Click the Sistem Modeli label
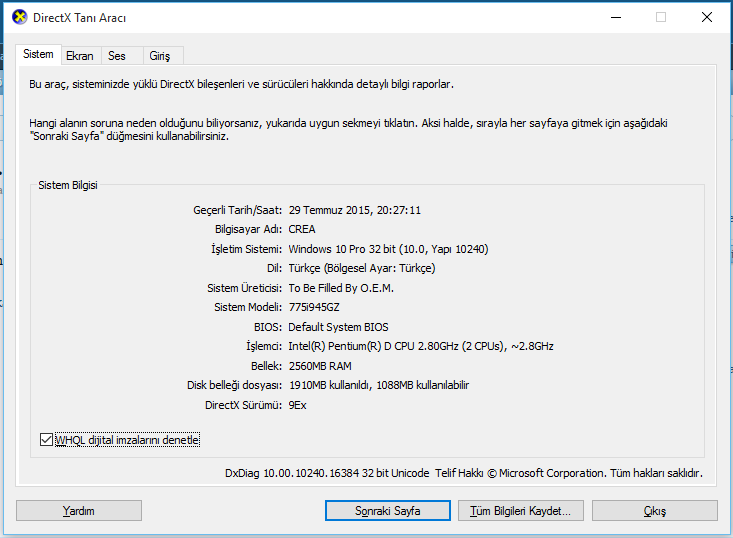The height and width of the screenshot is (538, 733). pyautogui.click(x=248, y=307)
